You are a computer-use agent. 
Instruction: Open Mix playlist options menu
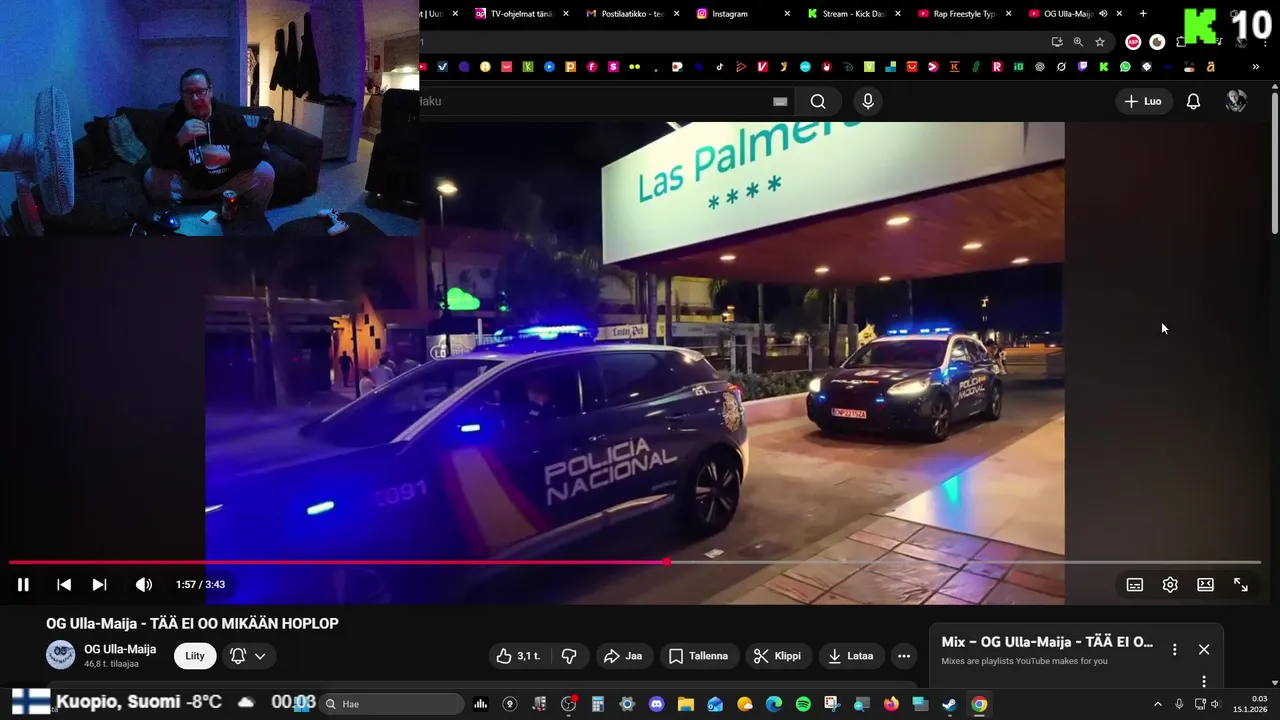[1175, 649]
